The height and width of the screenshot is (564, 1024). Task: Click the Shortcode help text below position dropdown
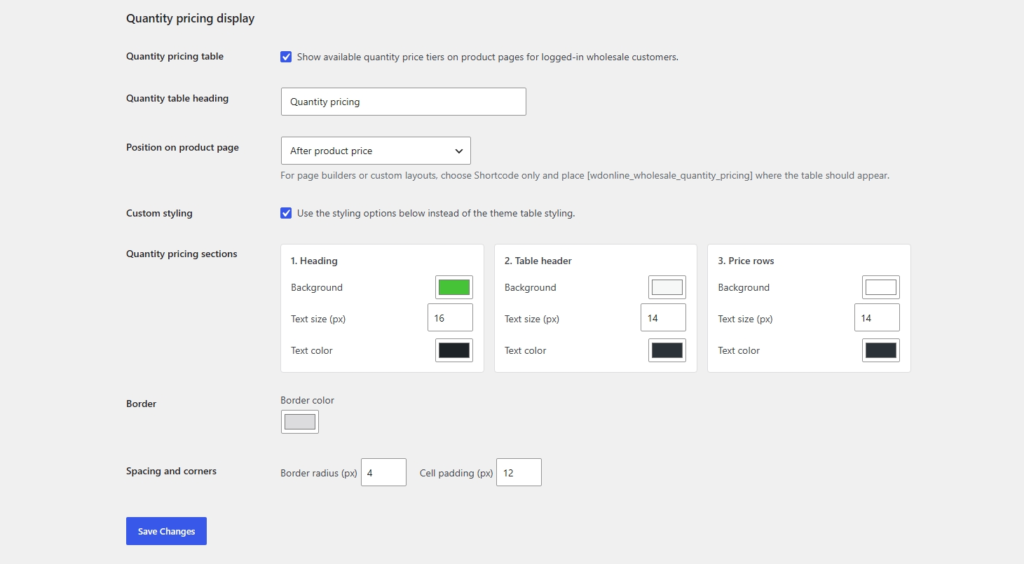pyautogui.click(x=584, y=176)
